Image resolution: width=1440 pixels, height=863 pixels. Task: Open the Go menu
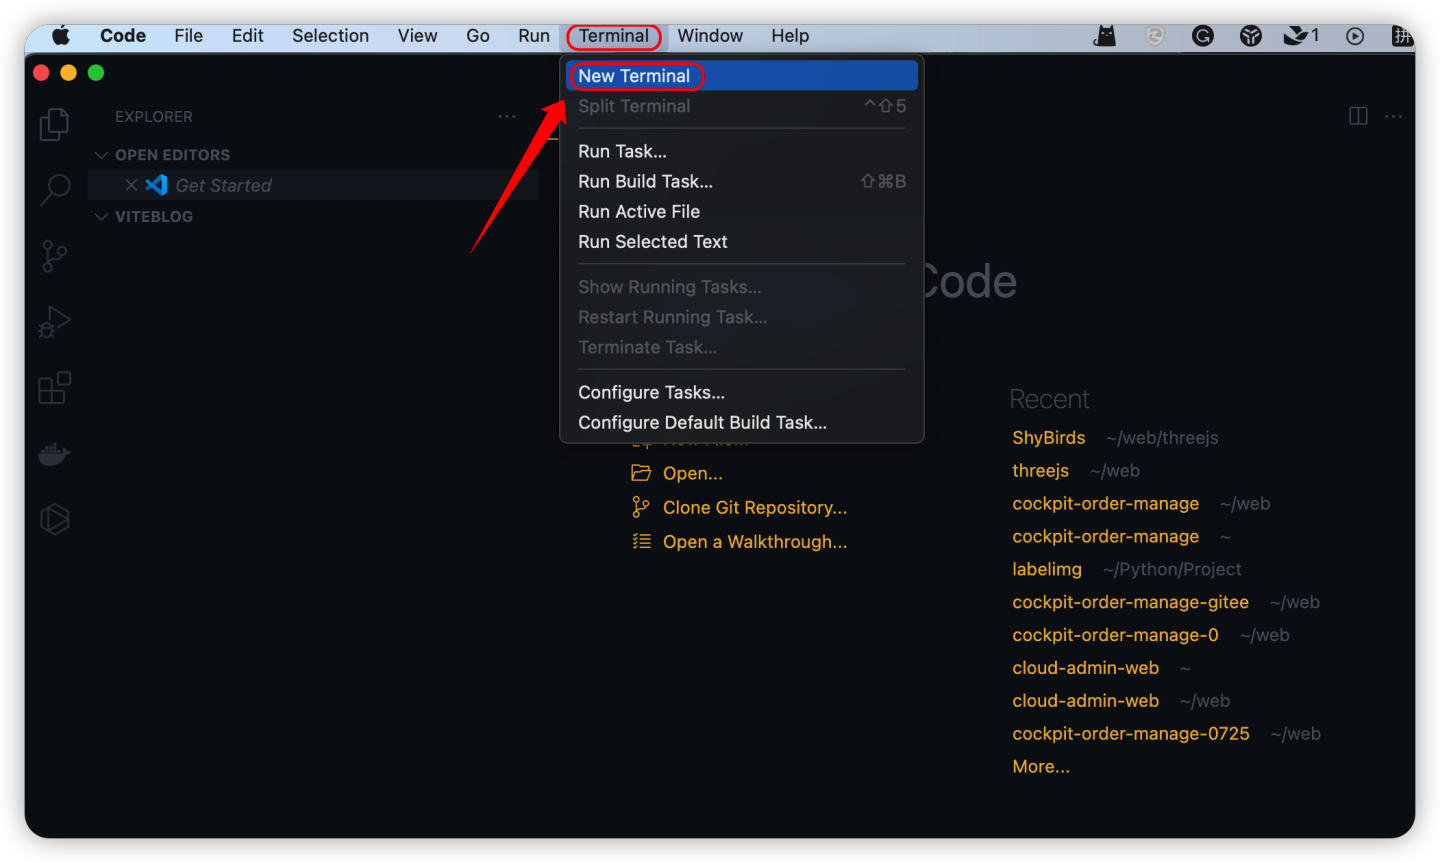(478, 36)
